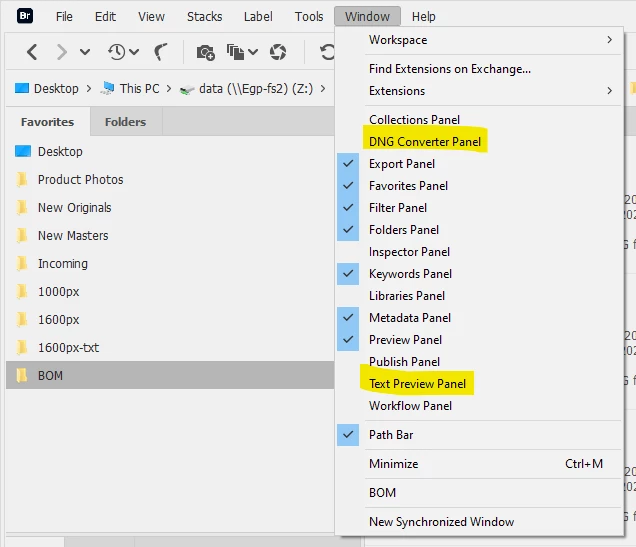Screen dimensions: 636x547
Task: Open the Label menu
Action: 258,17
